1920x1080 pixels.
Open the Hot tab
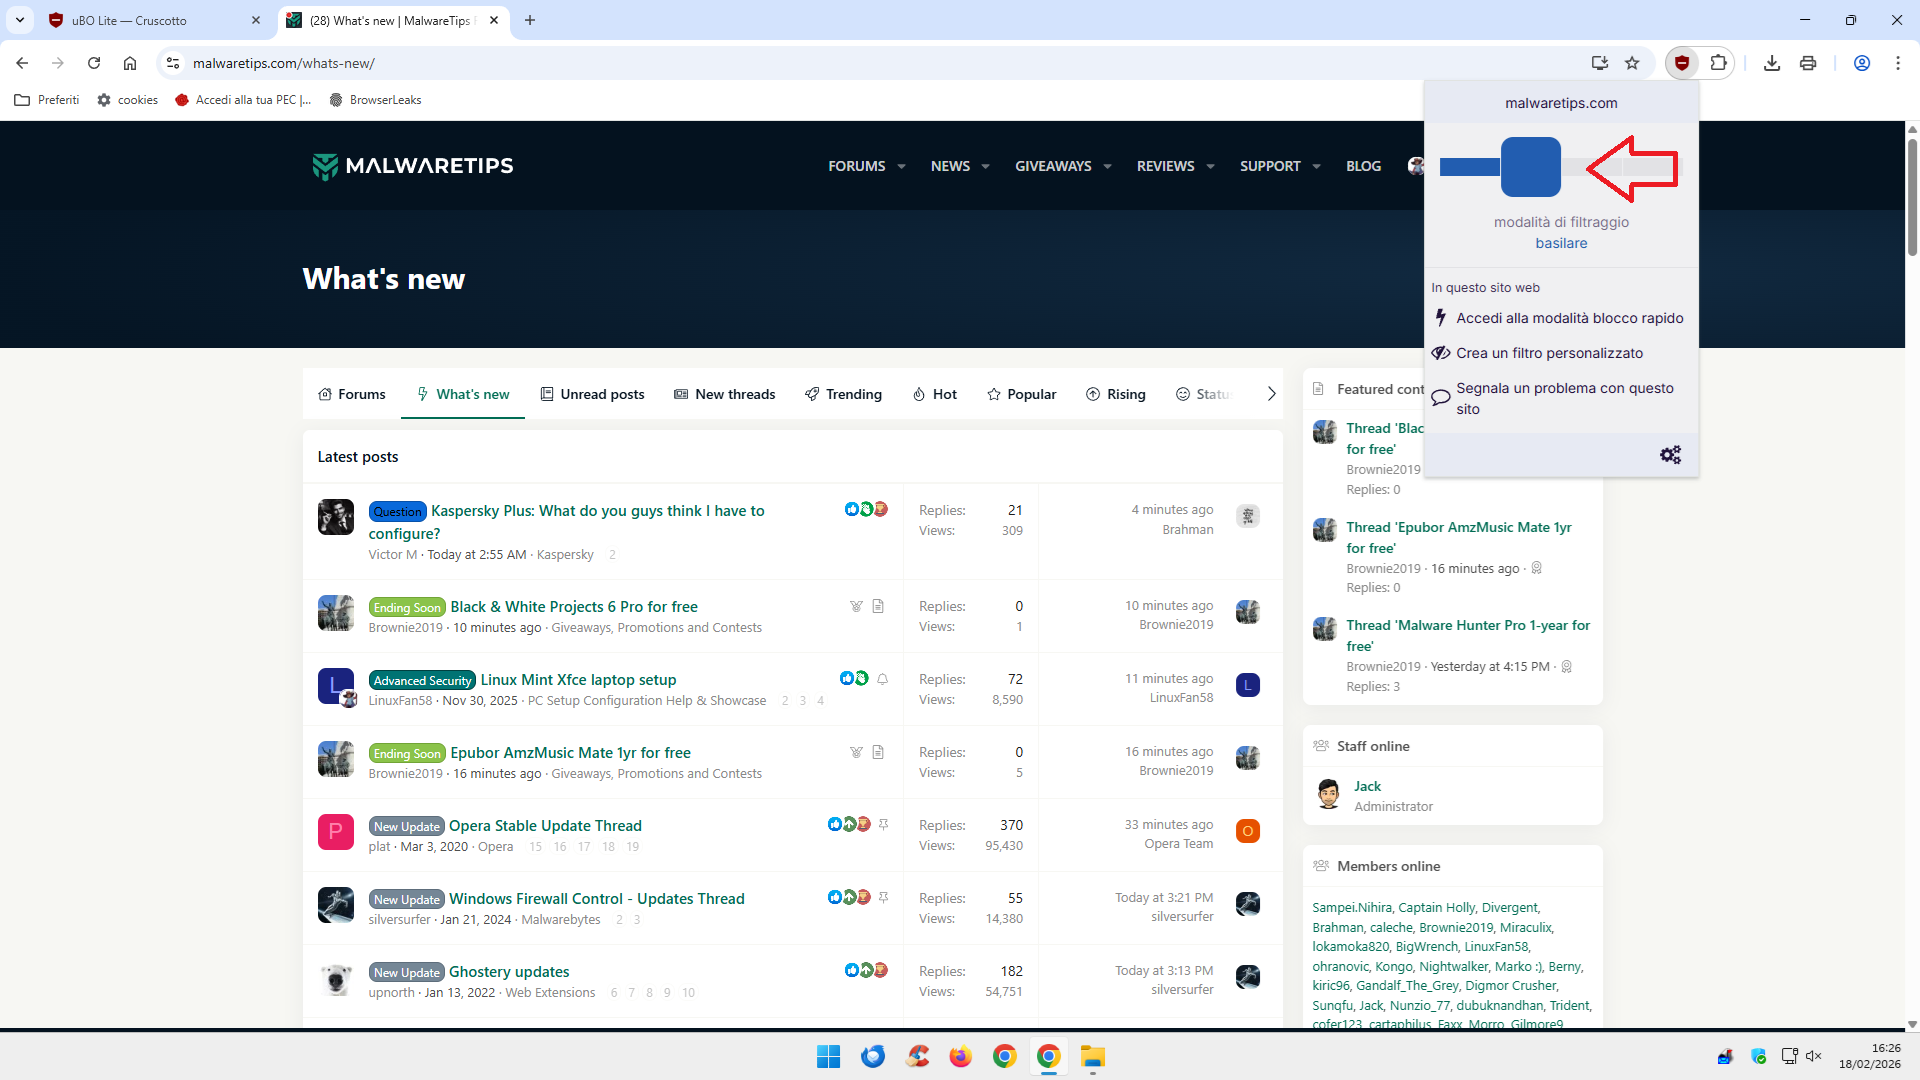[934, 394]
